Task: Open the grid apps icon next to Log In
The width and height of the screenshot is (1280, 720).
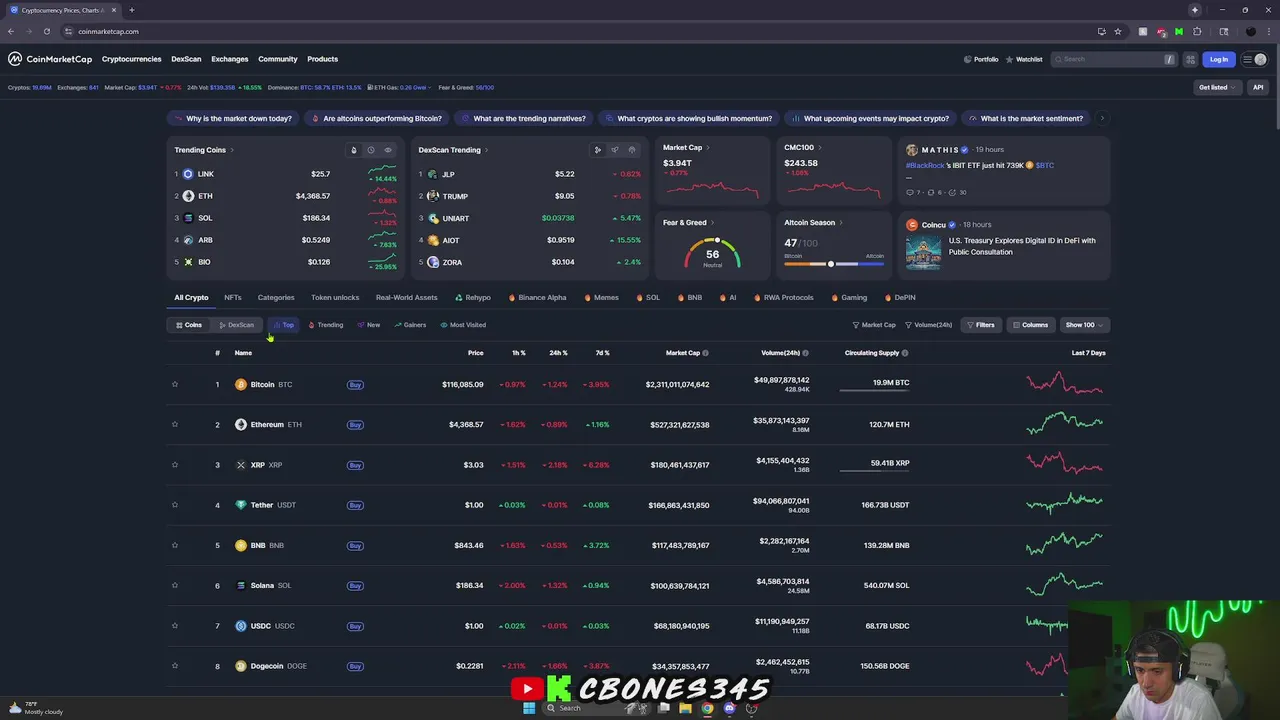Action: click(1190, 59)
